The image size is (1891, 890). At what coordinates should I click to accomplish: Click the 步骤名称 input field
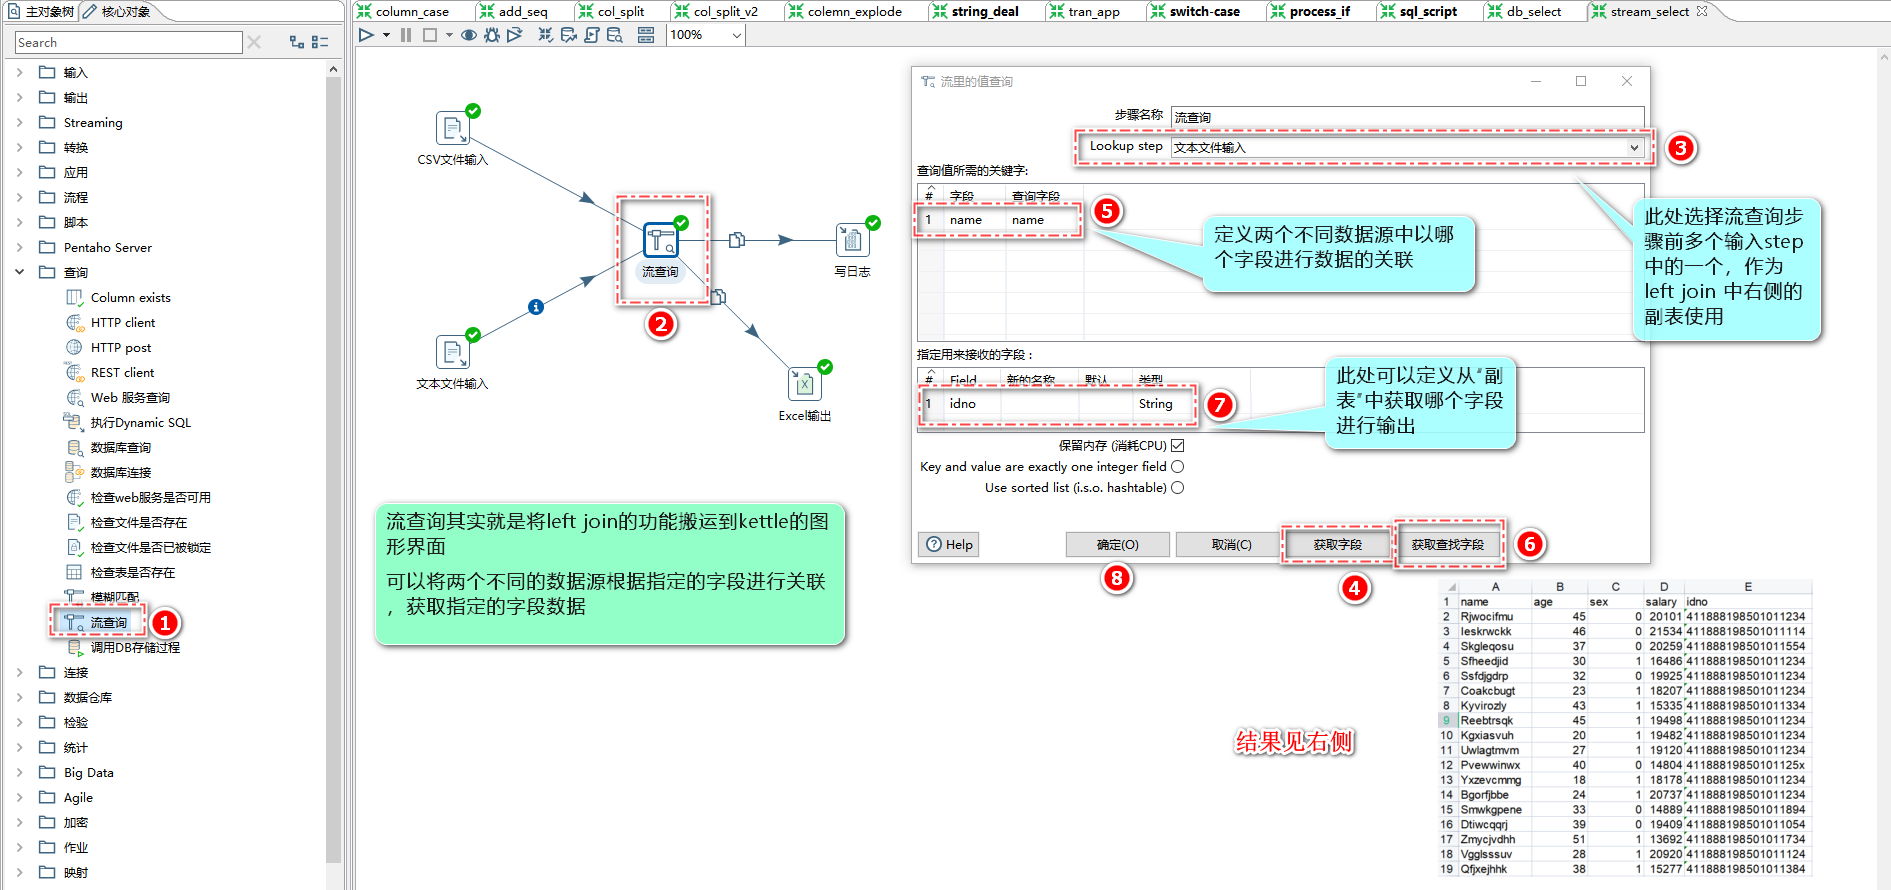[1407, 117]
